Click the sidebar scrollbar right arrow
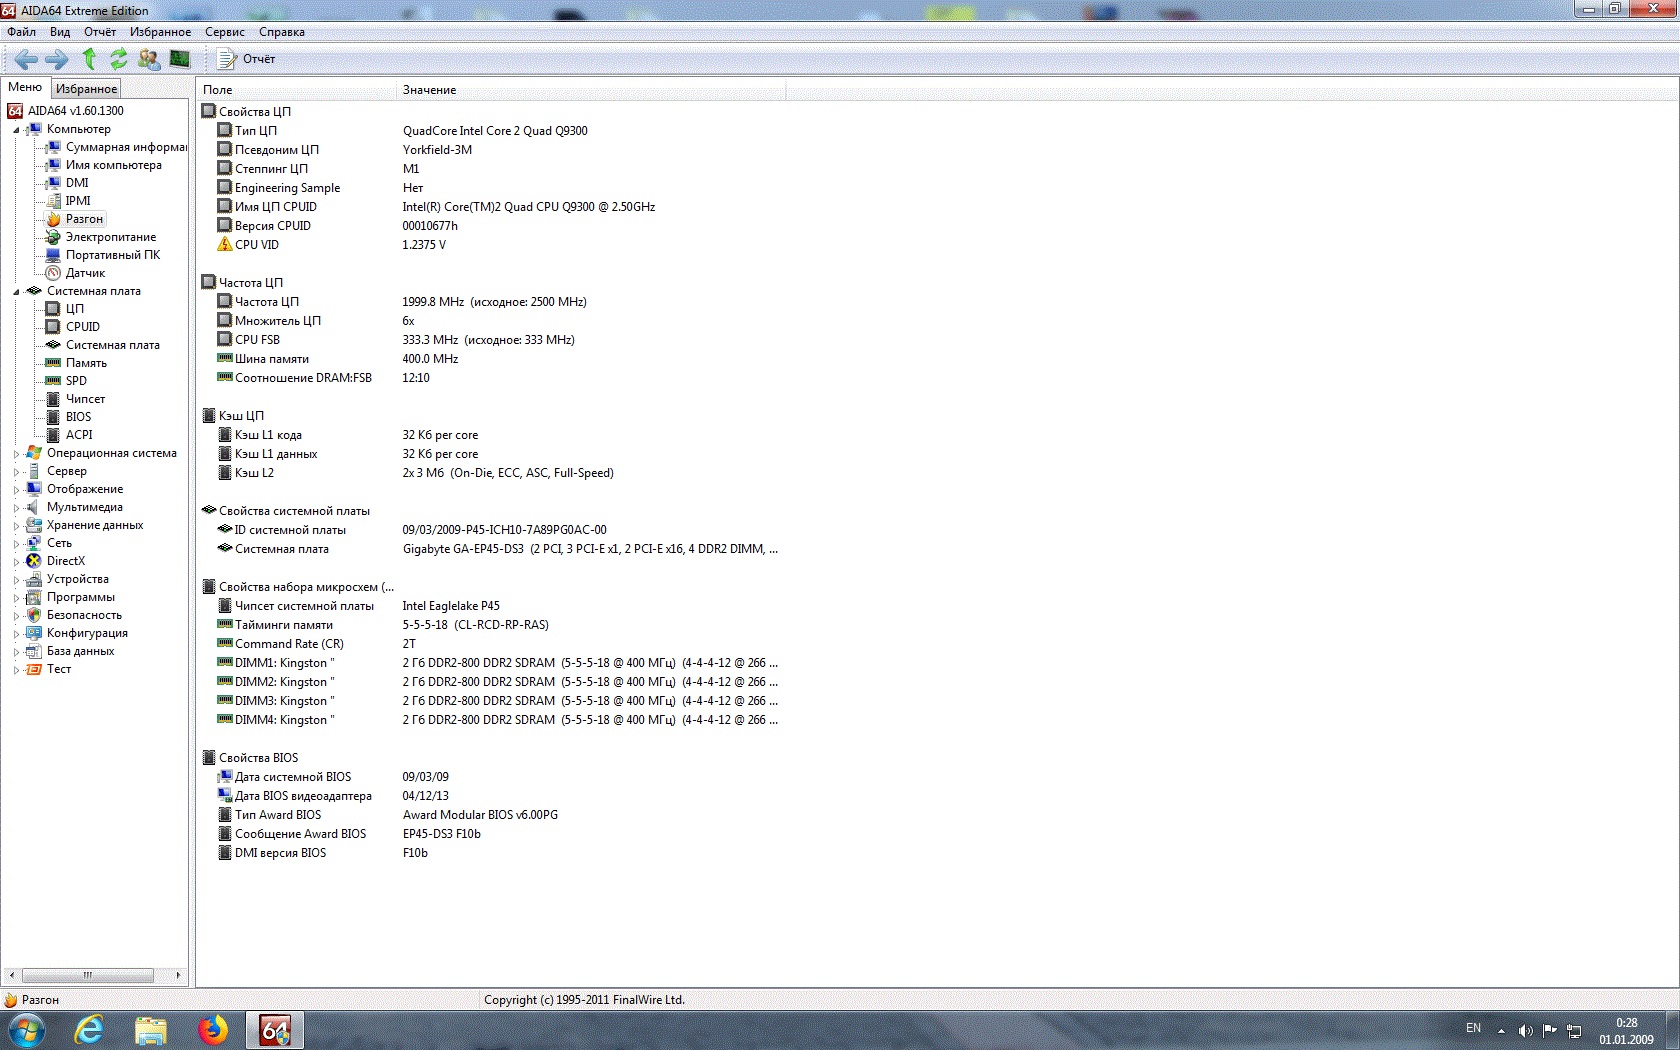1680x1050 pixels. [178, 975]
